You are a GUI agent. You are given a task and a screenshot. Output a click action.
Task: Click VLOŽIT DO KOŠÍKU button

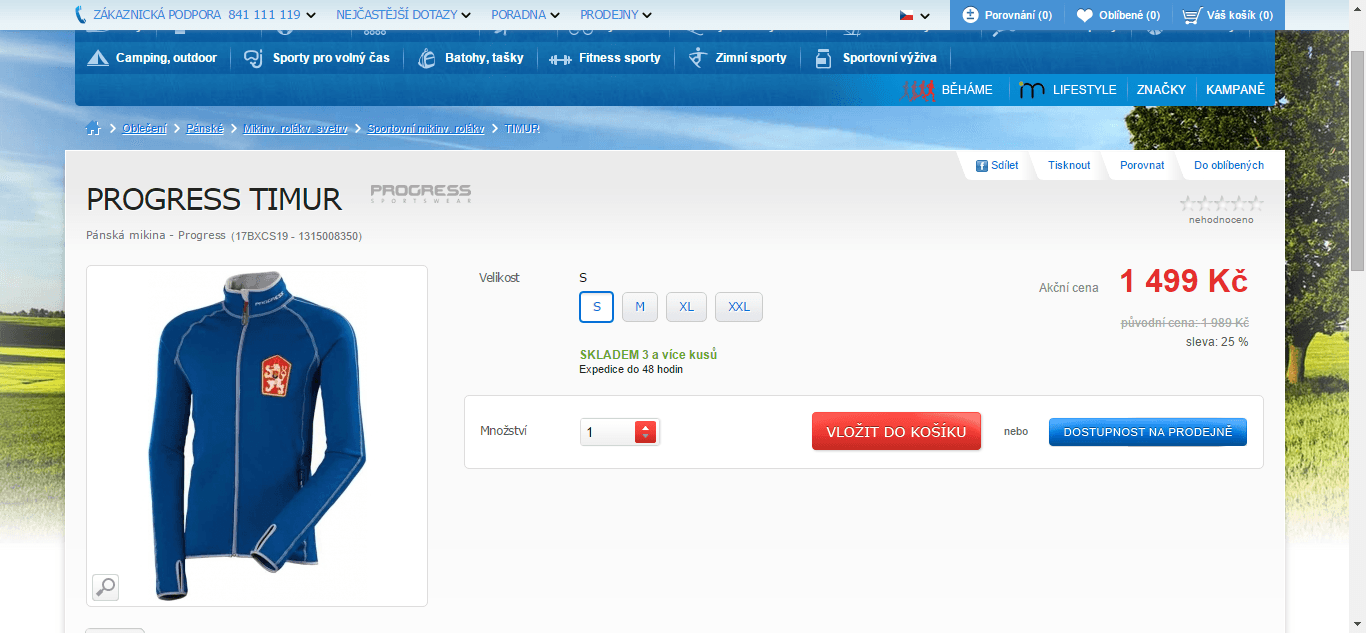click(896, 432)
